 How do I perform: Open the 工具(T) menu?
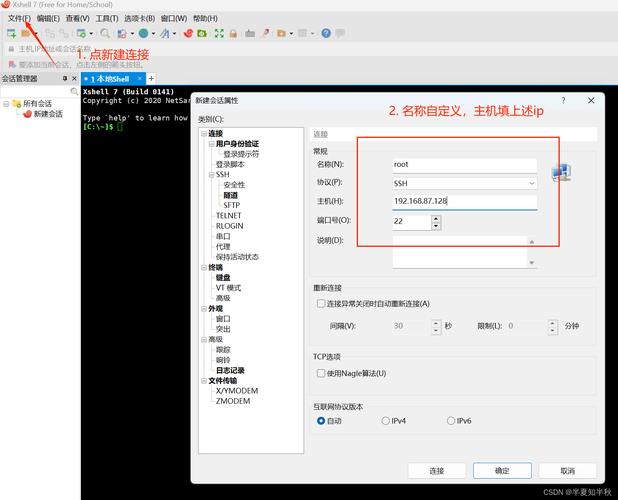click(107, 18)
